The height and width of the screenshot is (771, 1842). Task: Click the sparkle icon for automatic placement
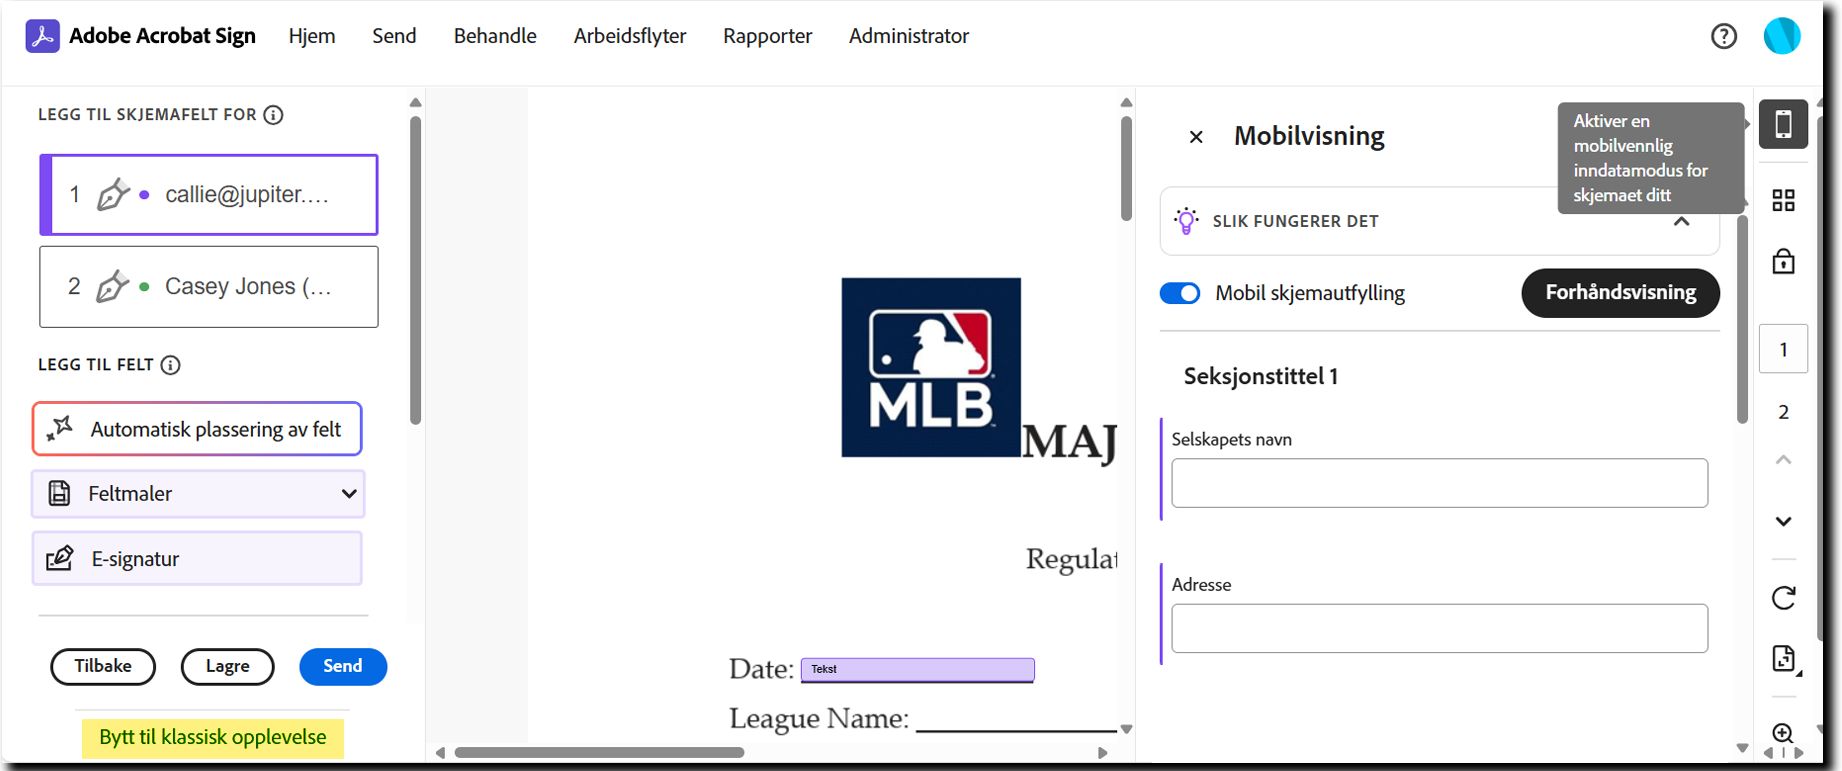pos(60,428)
